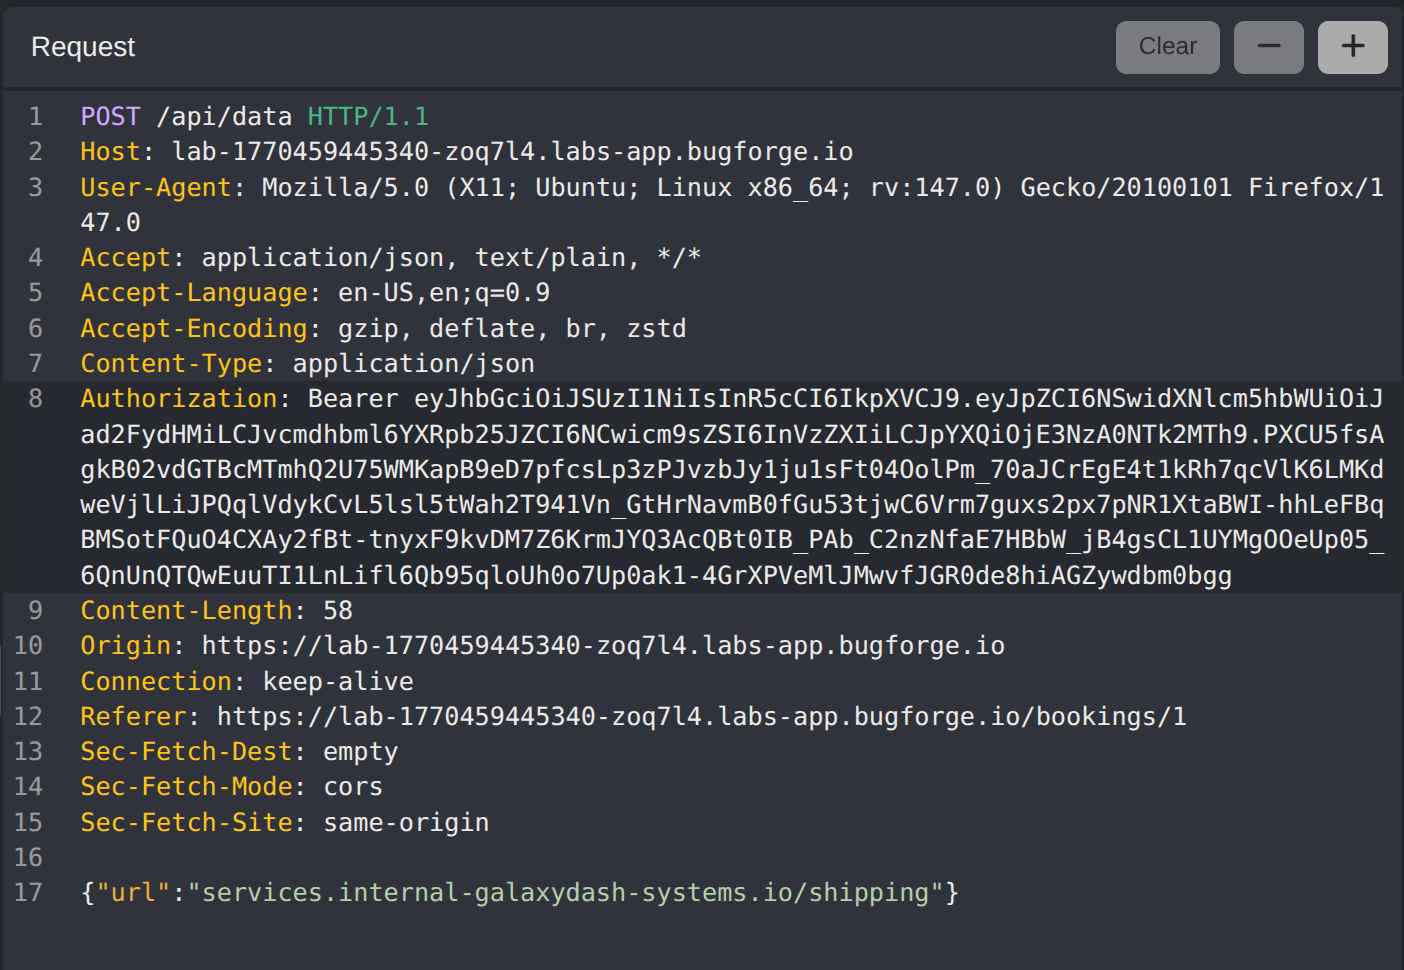Click the /api/data request path

(x=224, y=117)
